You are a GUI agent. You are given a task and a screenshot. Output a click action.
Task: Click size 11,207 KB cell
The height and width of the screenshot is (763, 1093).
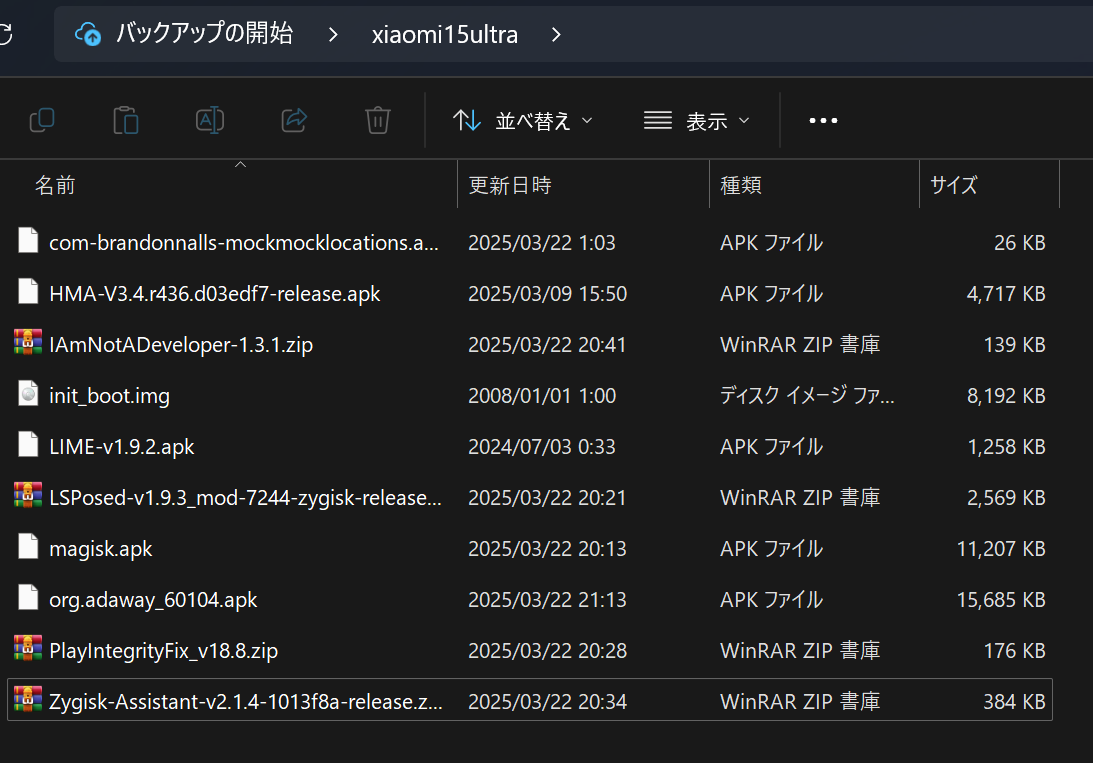[x=1001, y=549]
